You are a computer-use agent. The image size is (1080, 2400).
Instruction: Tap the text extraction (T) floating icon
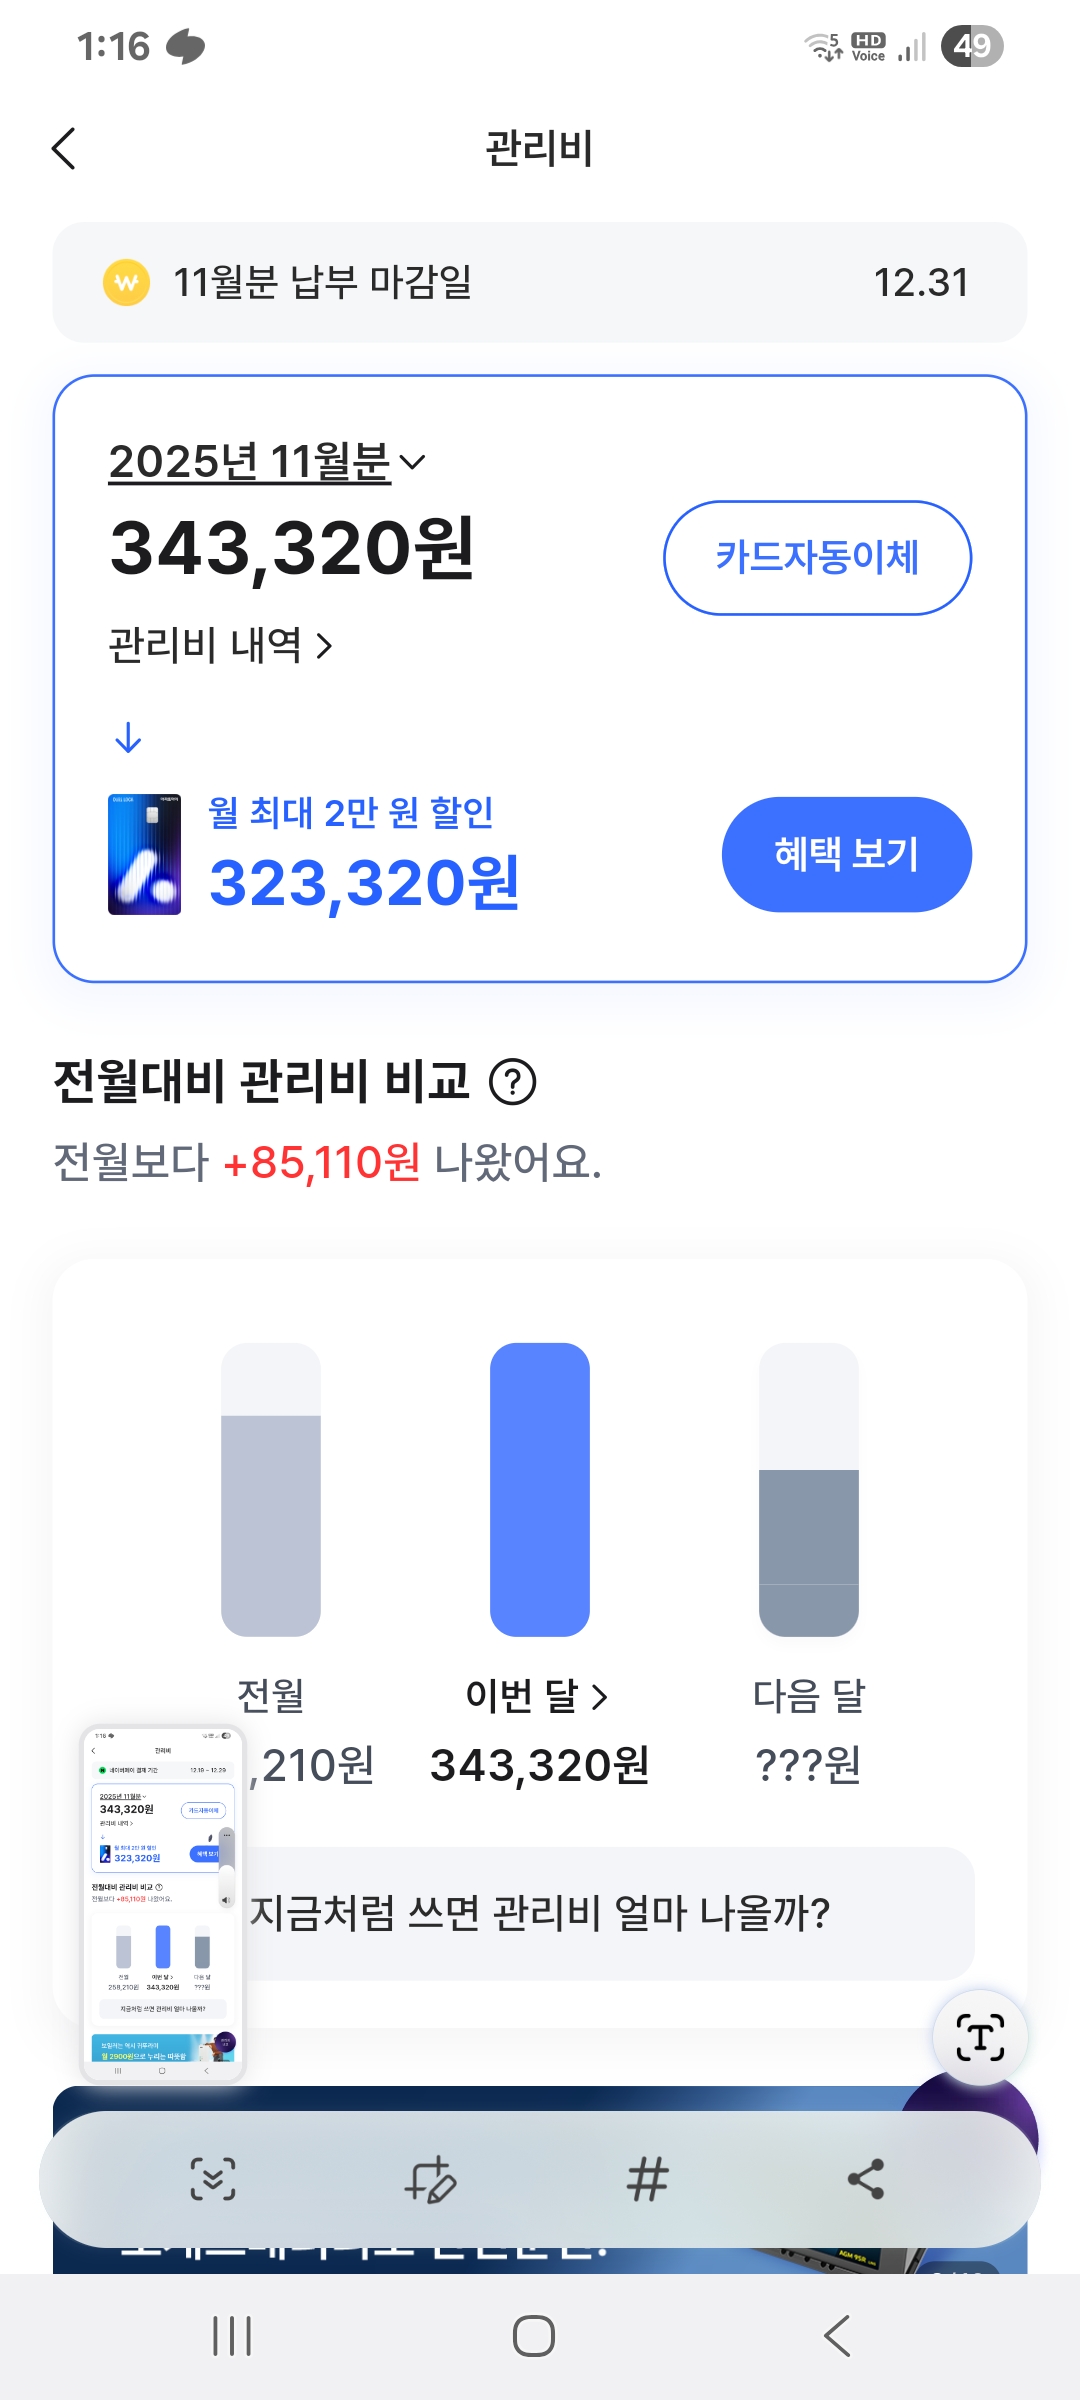pos(980,2037)
